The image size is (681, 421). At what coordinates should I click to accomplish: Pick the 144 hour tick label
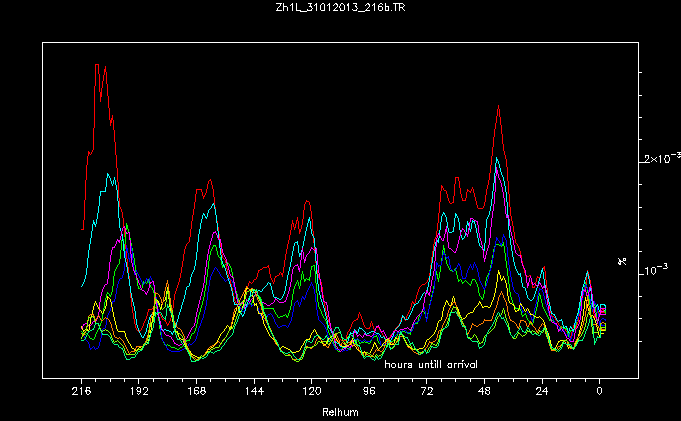254,395
